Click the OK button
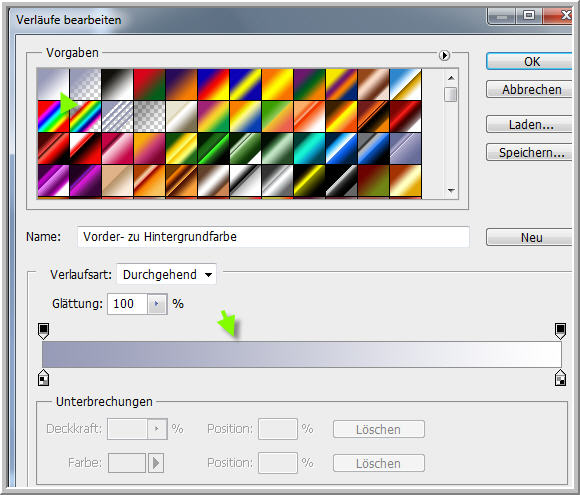The height and width of the screenshot is (495, 580). 530,61
